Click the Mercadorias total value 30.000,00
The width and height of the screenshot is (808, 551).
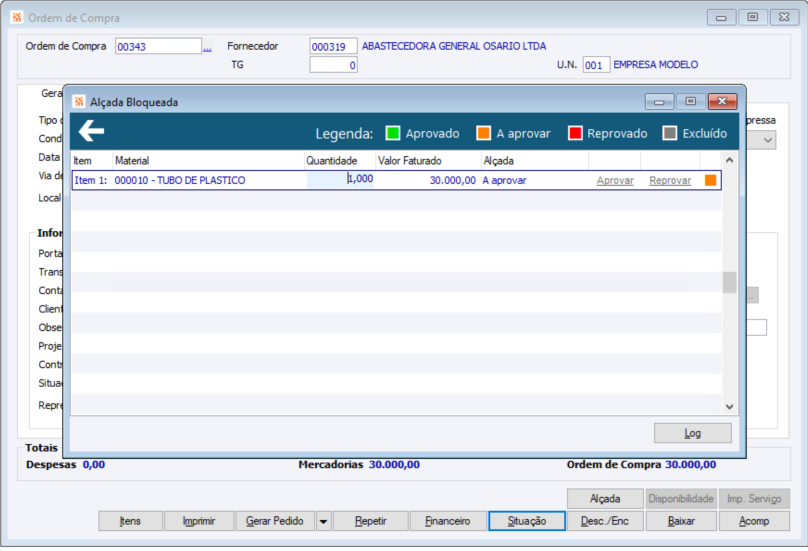tap(394, 464)
